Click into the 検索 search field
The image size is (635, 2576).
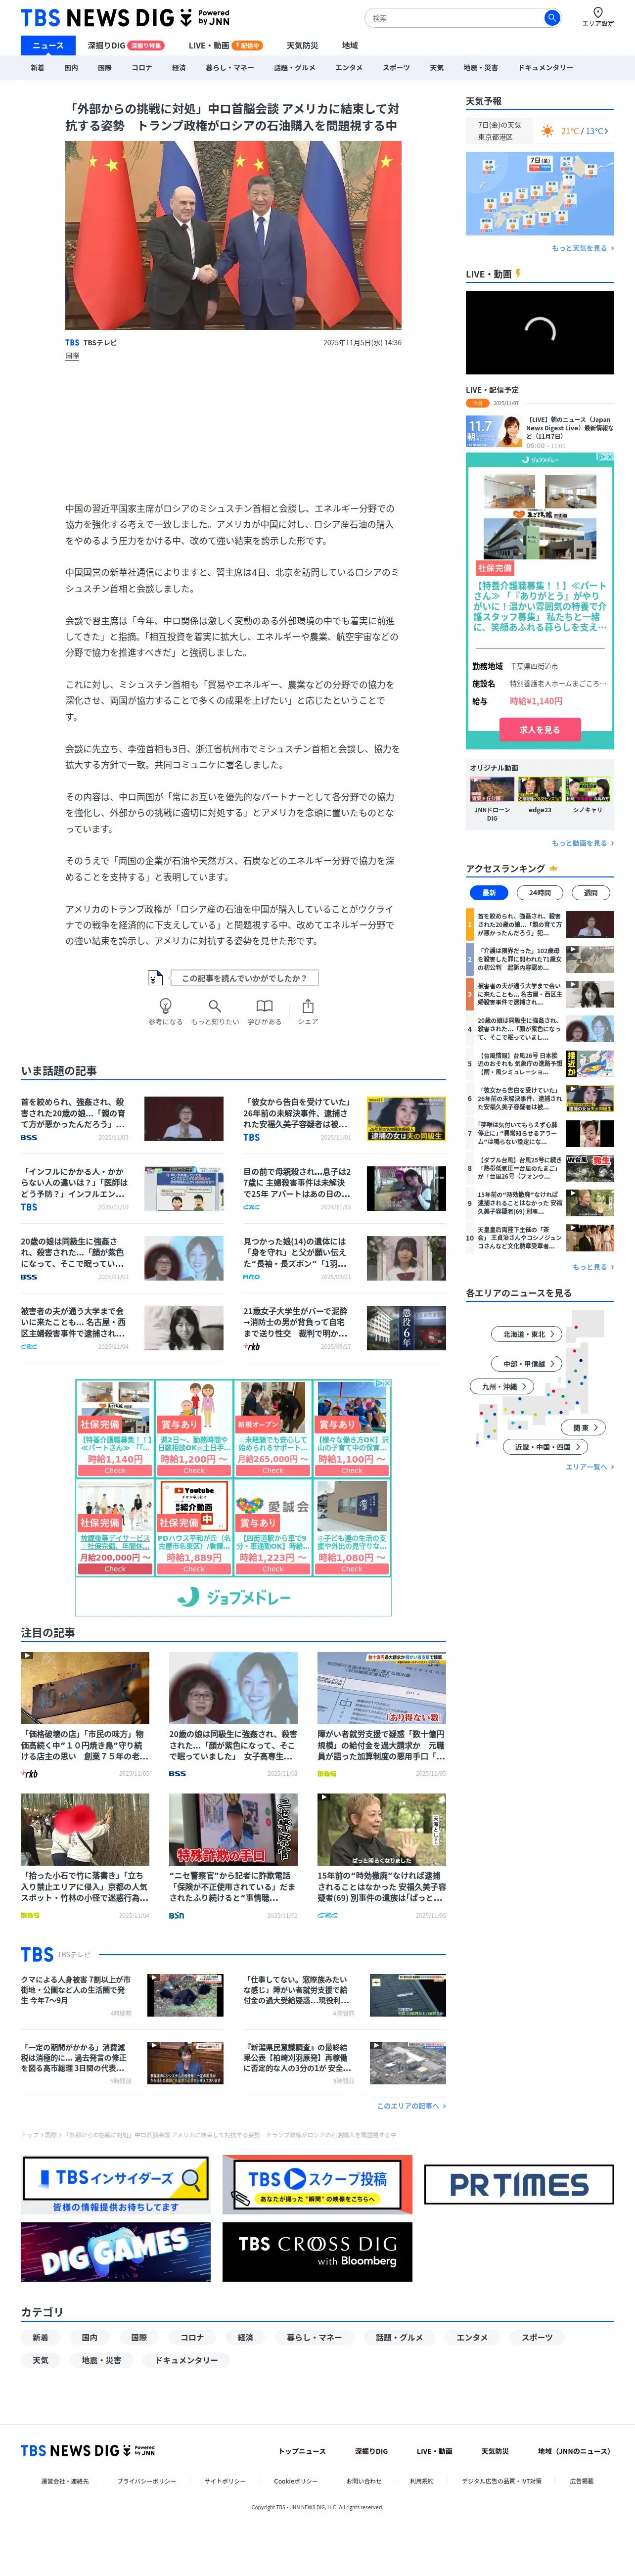pyautogui.click(x=454, y=18)
